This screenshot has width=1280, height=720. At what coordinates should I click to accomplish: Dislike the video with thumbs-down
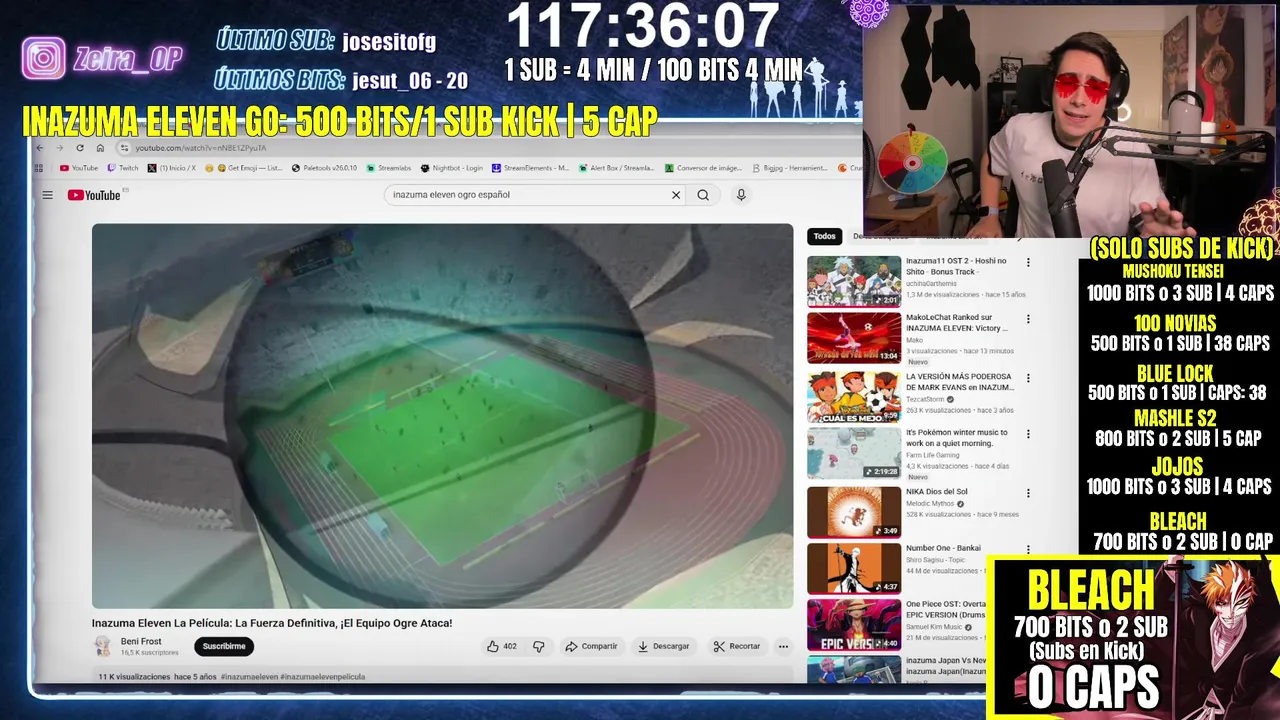click(538, 646)
